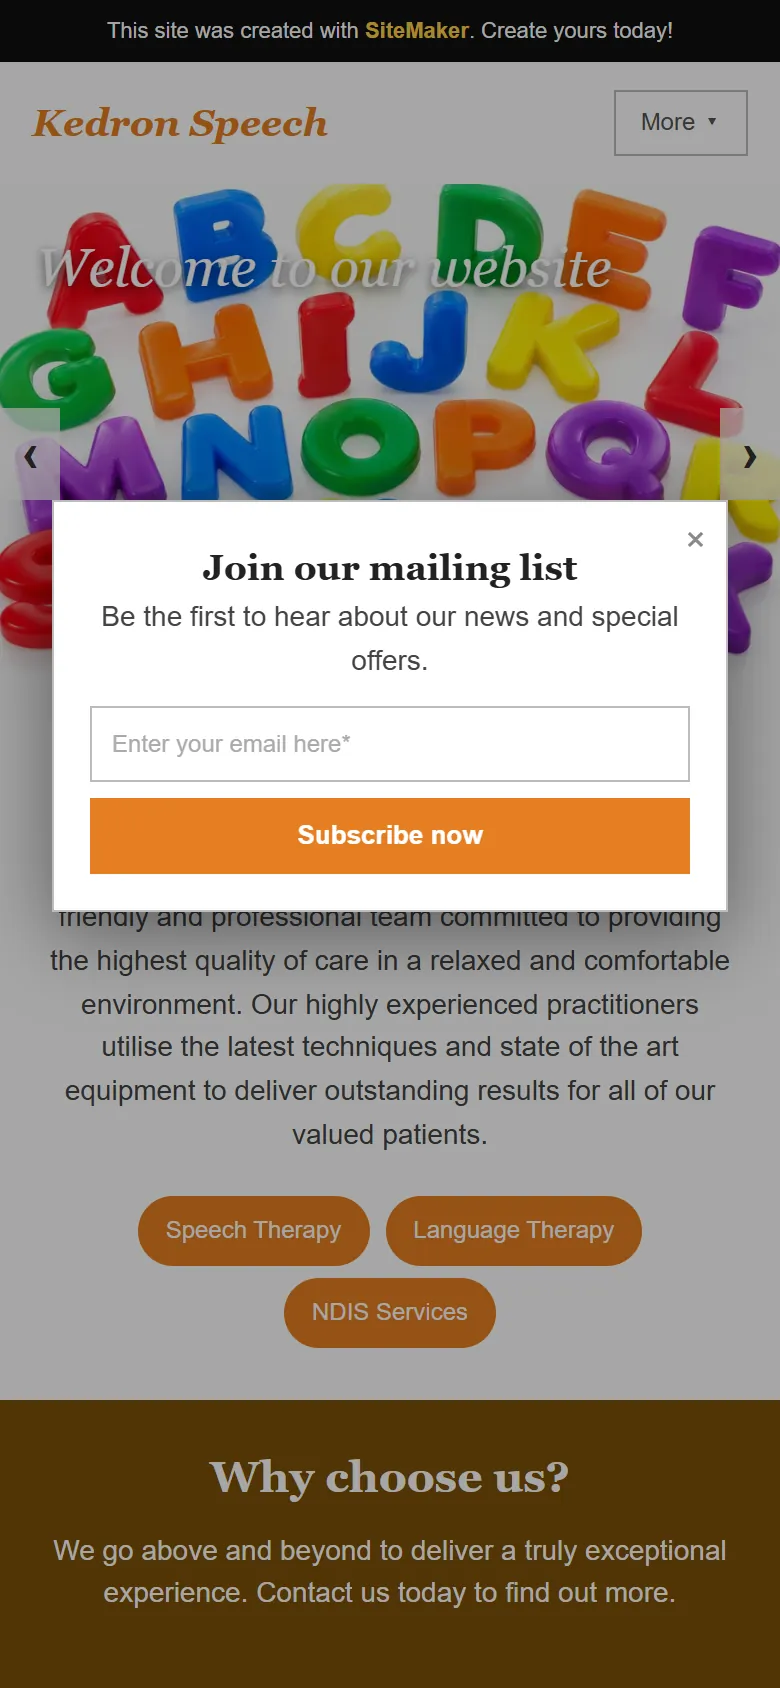View NDIS Services

click(390, 1312)
